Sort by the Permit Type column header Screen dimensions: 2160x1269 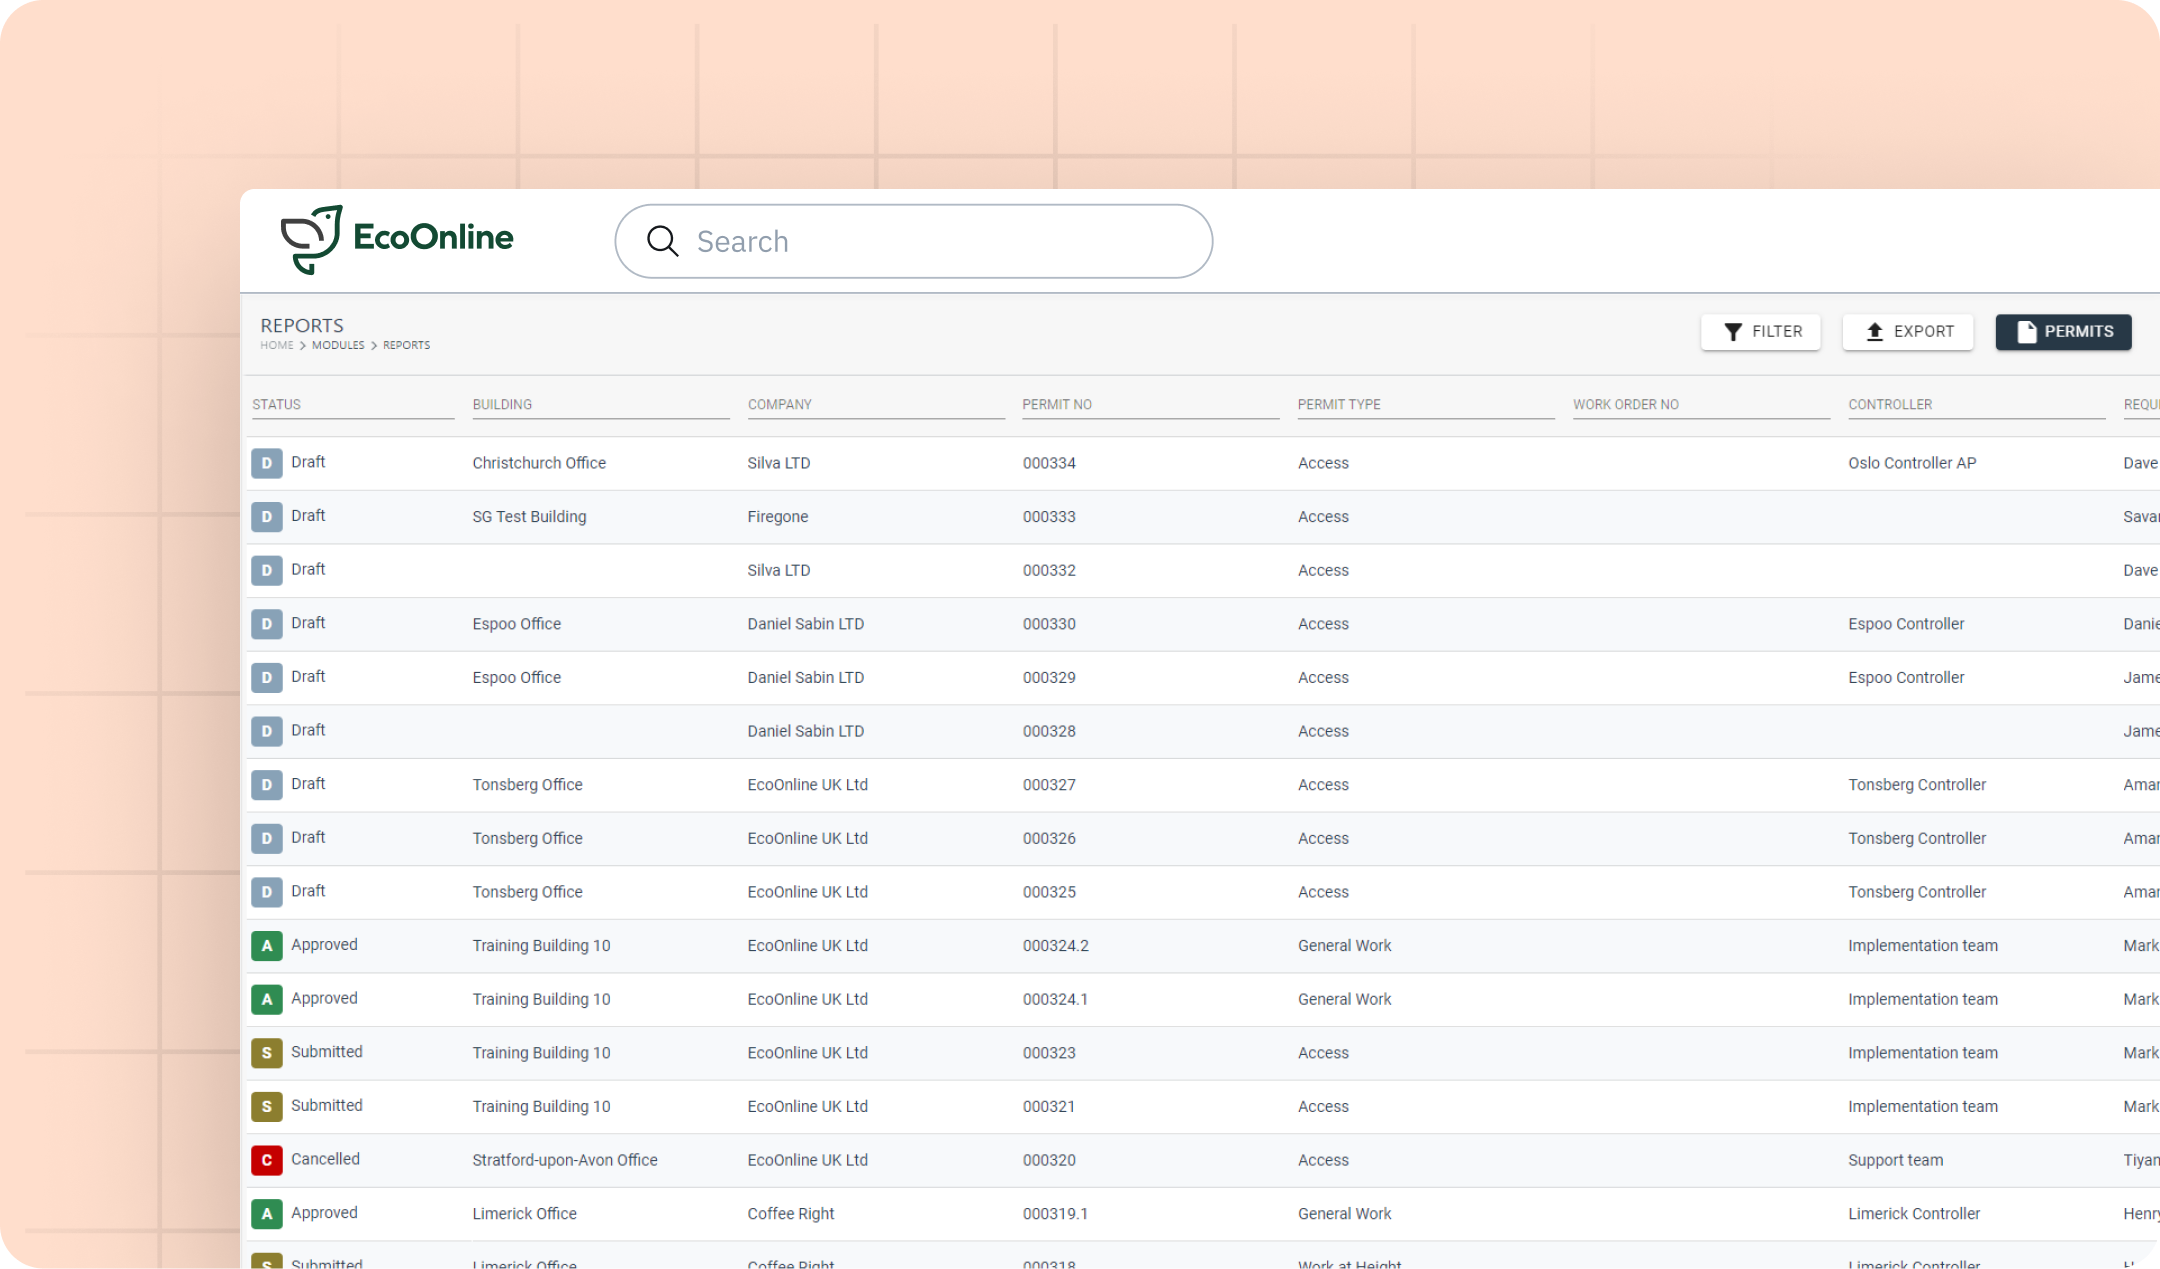click(1338, 405)
